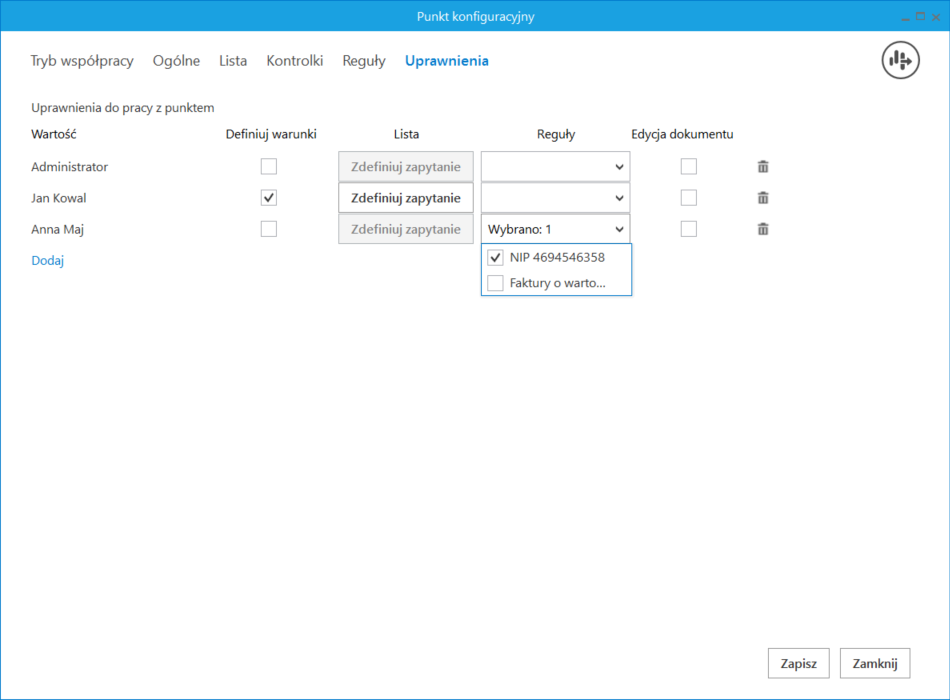Switch to the Kontrolki tab
The width and height of the screenshot is (950, 700).
[295, 61]
